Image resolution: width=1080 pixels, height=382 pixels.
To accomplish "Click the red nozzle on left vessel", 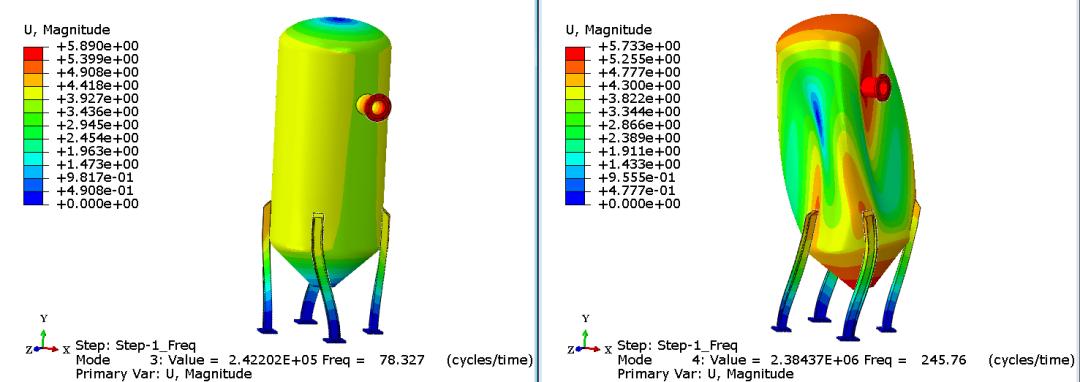I will 375,107.
